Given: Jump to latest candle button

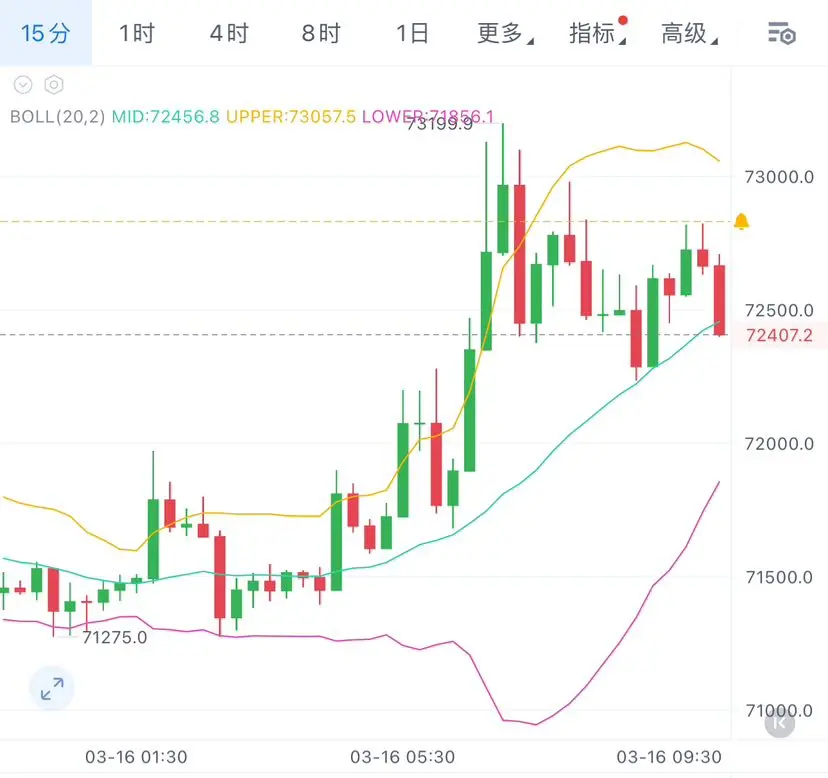Looking at the screenshot, I should [x=779, y=723].
